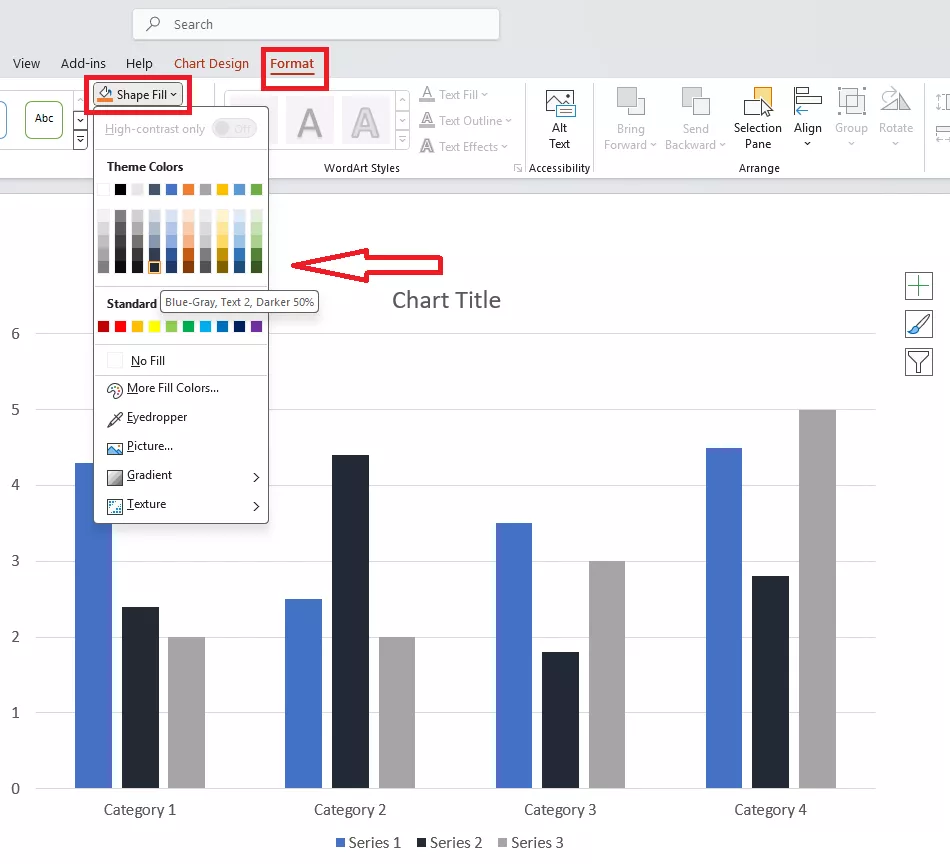Select Category 3 blue Series 1 bar
Screen dimensions: 950x864
click(x=514, y=656)
